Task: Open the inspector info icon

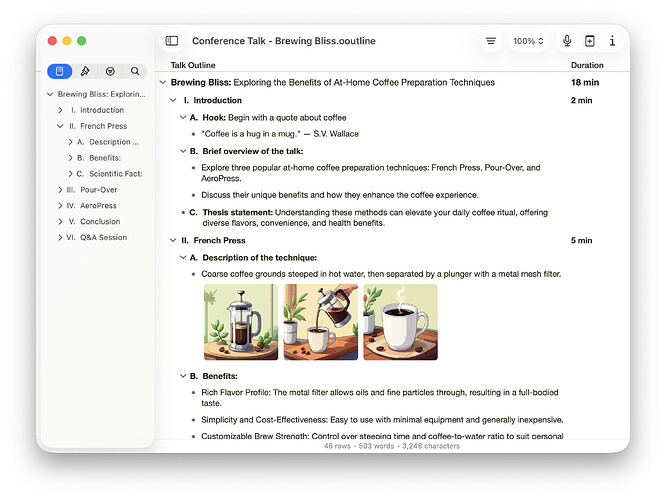Action: pyautogui.click(x=612, y=41)
